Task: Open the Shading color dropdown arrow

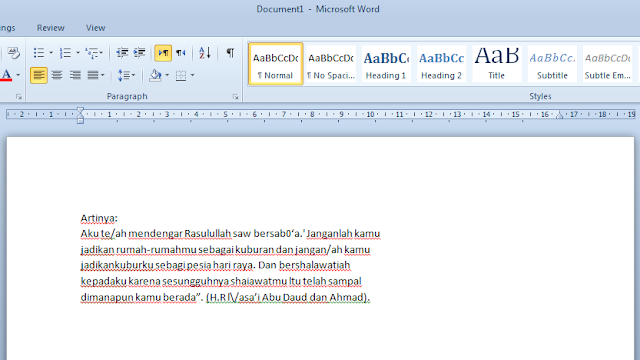Action: click(x=167, y=75)
